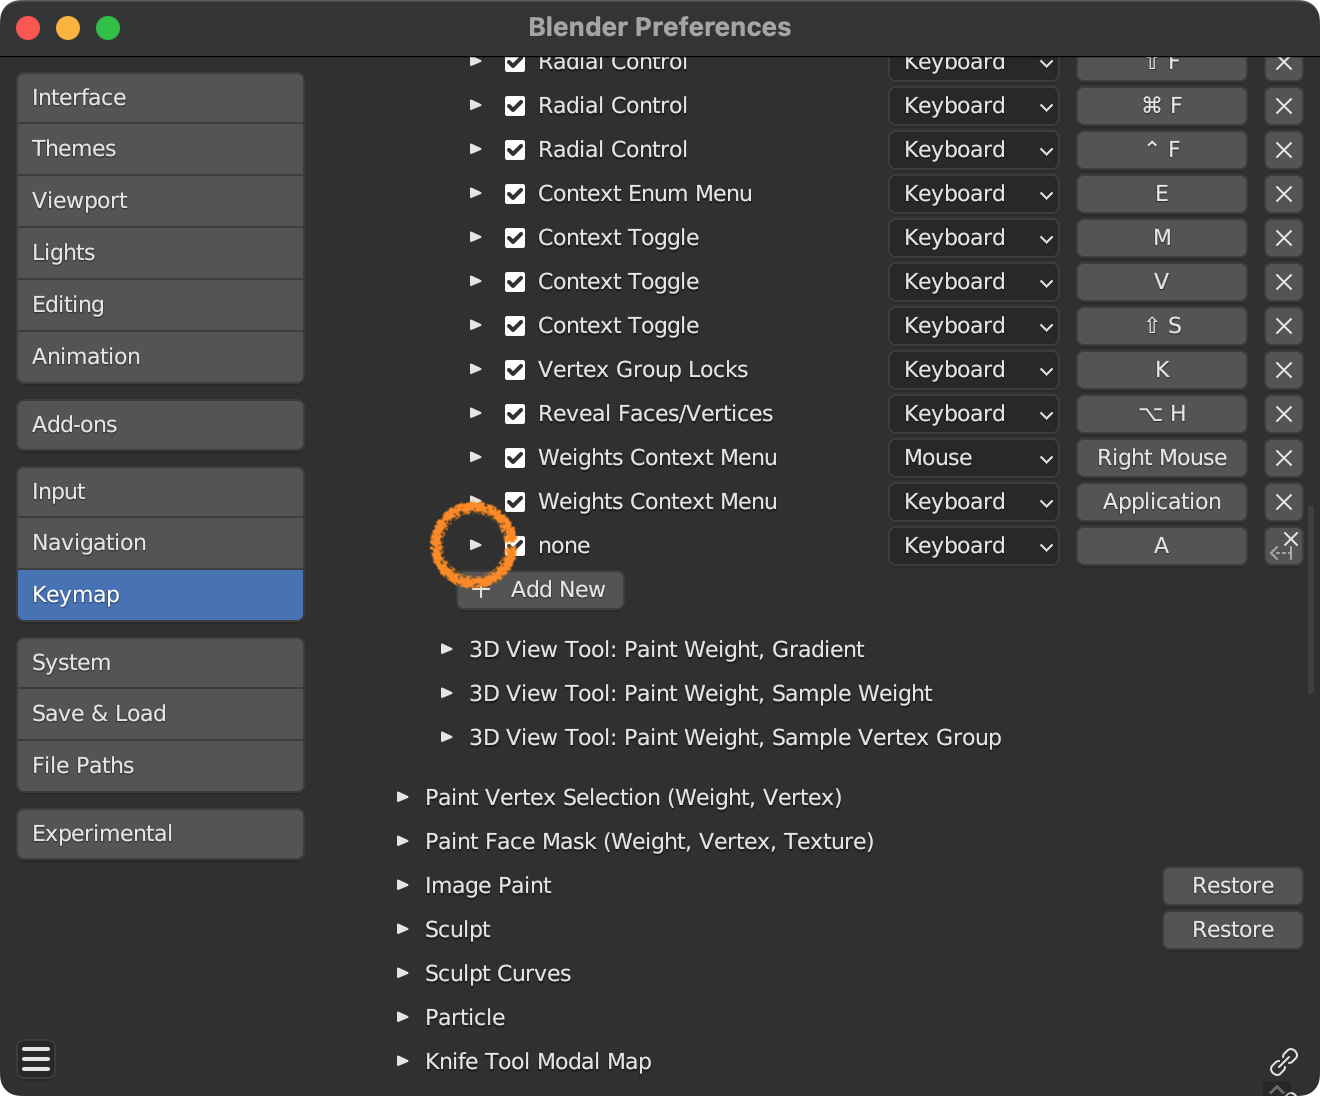Open the Themes preferences section

160,149
